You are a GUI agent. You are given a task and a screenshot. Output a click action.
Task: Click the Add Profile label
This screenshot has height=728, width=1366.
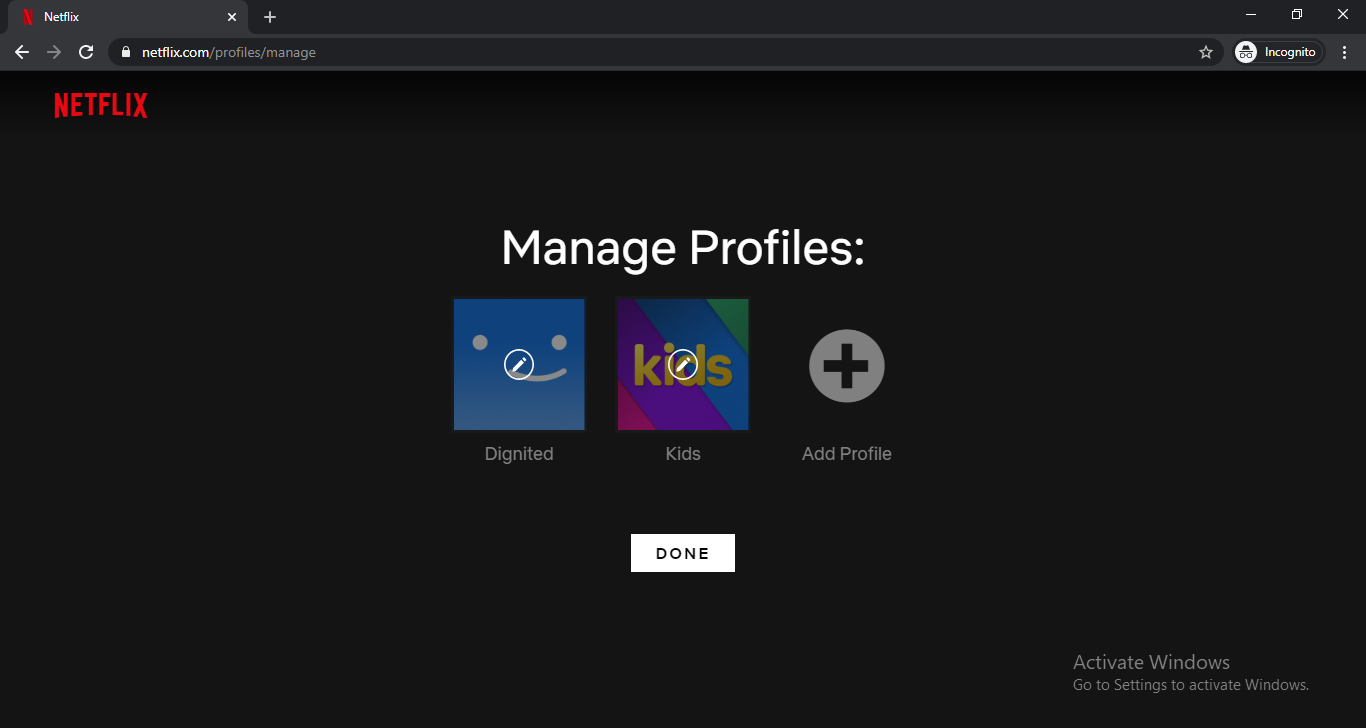(847, 454)
